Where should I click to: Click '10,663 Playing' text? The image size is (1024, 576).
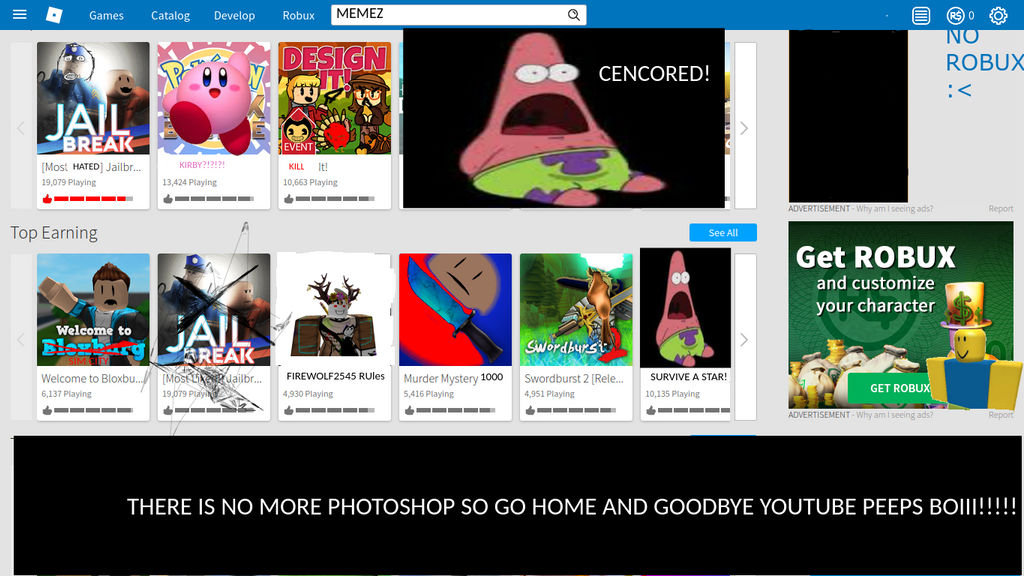pyautogui.click(x=310, y=182)
